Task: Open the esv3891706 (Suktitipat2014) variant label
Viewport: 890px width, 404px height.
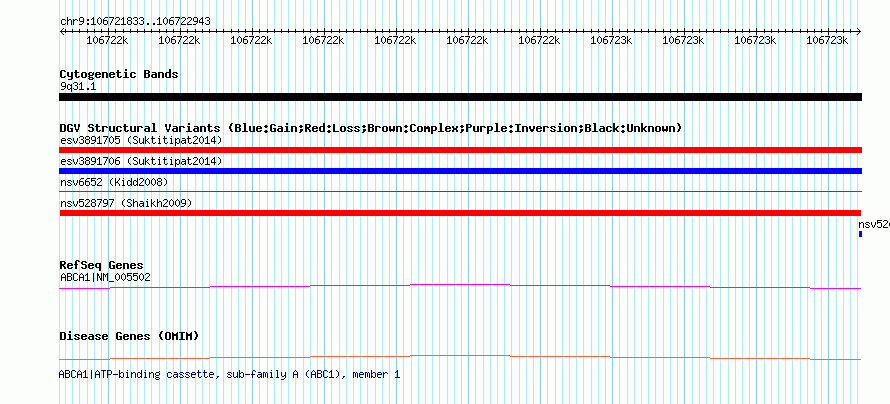Action: point(141,162)
